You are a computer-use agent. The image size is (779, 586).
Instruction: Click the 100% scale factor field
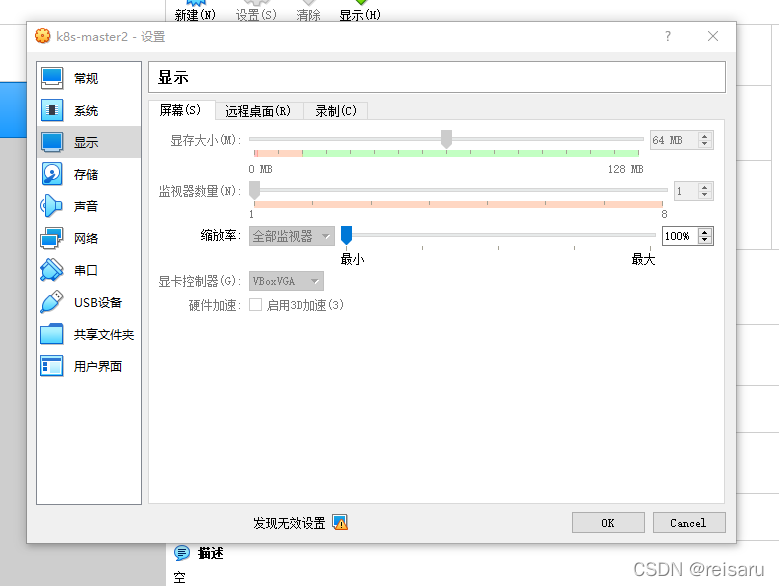(680, 236)
